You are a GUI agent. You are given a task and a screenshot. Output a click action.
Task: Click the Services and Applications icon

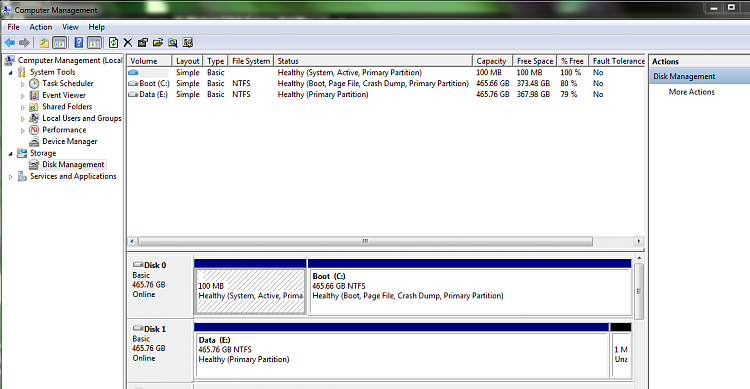[22, 177]
